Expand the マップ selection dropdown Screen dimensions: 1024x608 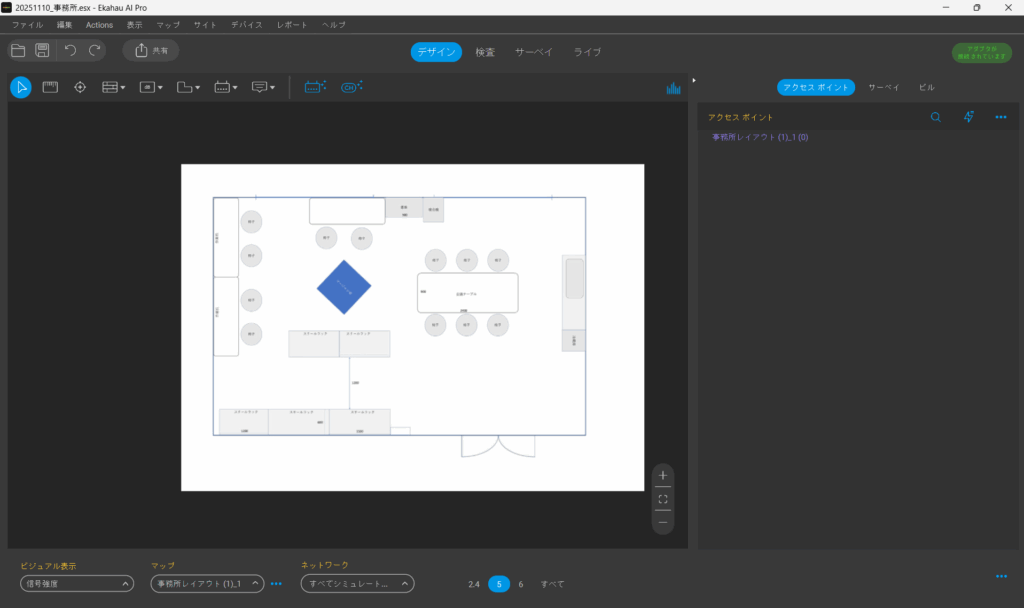click(207, 584)
